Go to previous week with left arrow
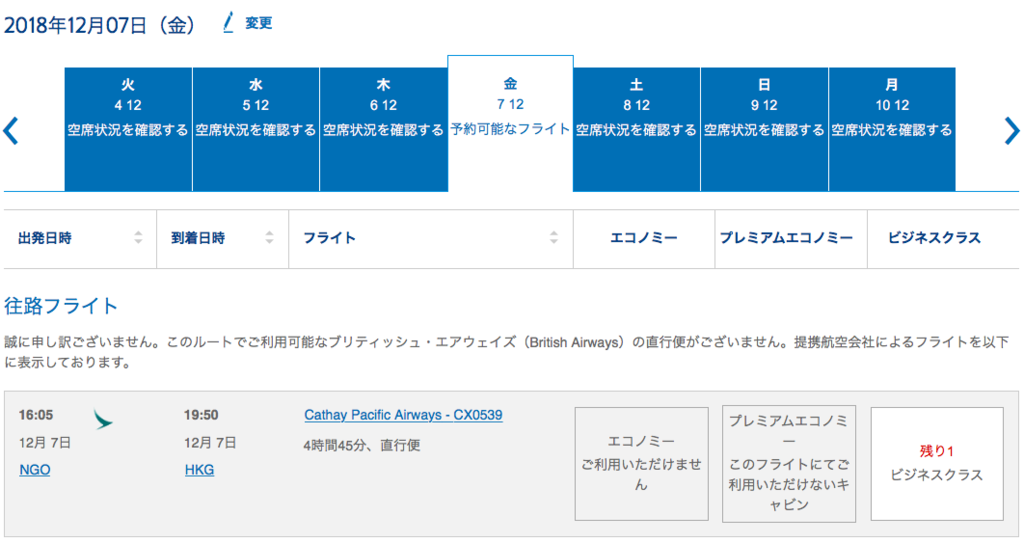This screenshot has height=543, width=1024. pyautogui.click(x=10, y=131)
